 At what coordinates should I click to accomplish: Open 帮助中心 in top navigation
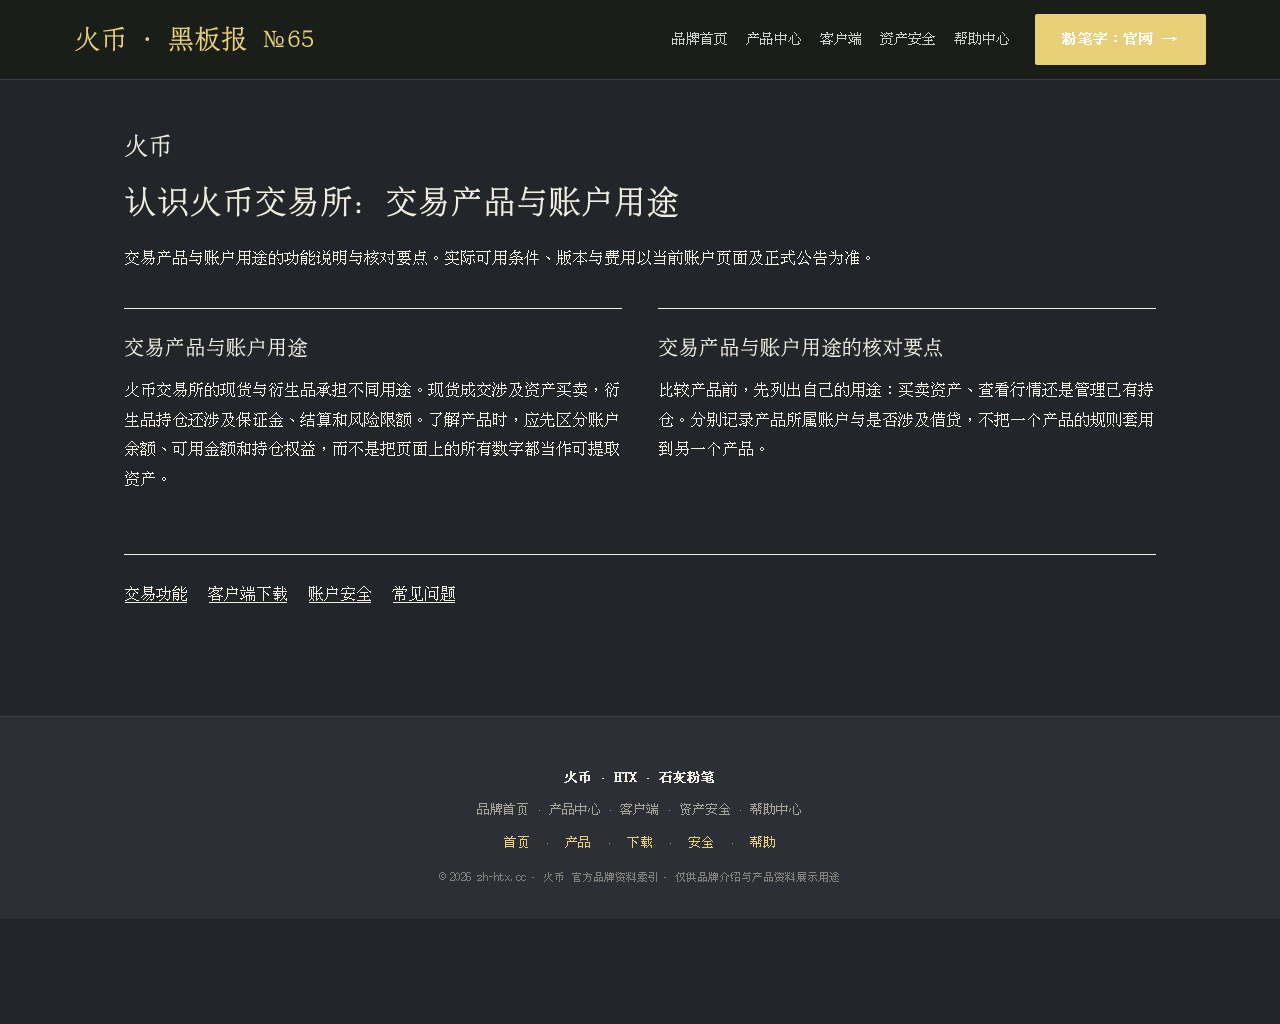(x=981, y=39)
